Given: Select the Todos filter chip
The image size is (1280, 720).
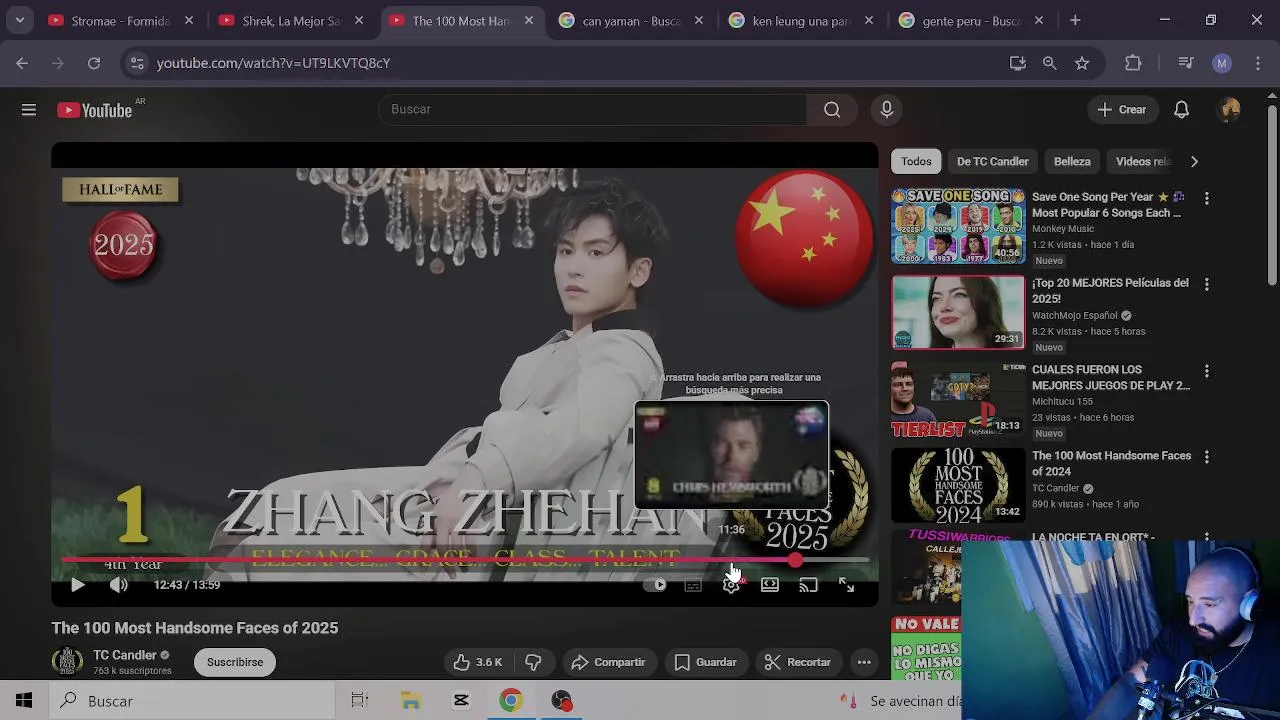Looking at the screenshot, I should (916, 161).
